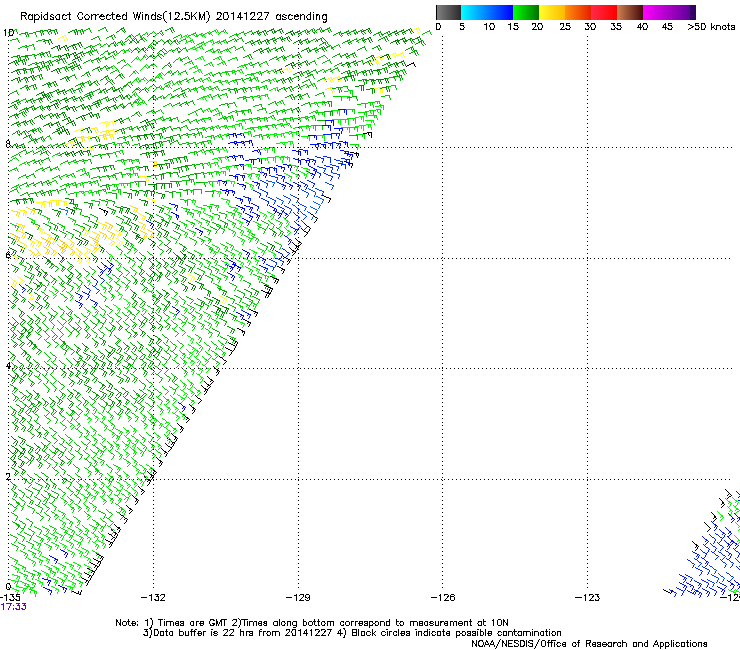Click the magenta-purple 40-50 knots color segment

(669, 12)
